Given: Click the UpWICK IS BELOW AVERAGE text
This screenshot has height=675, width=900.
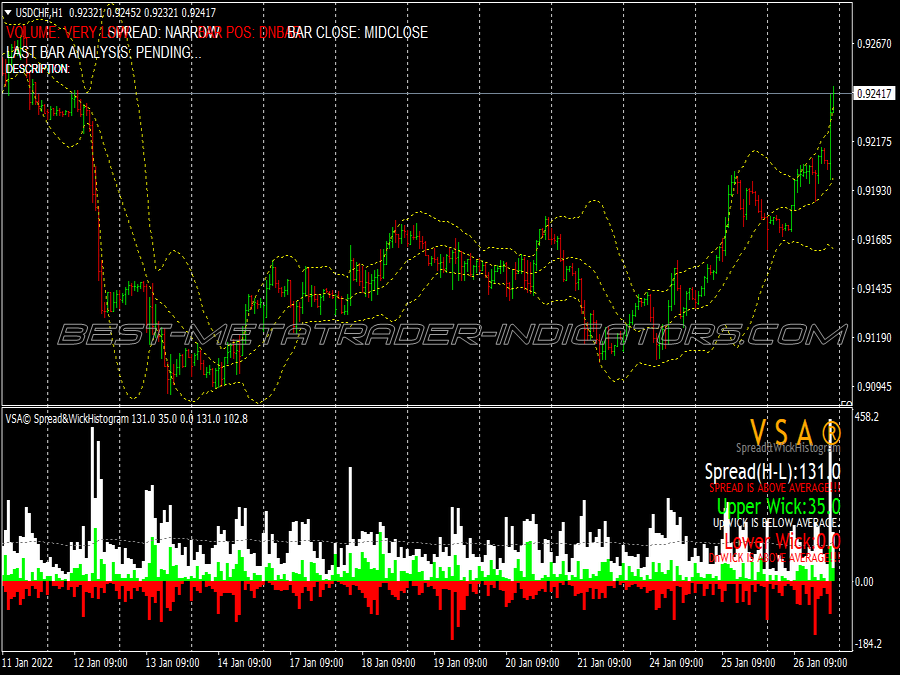Looking at the screenshot, I should pos(777,523).
